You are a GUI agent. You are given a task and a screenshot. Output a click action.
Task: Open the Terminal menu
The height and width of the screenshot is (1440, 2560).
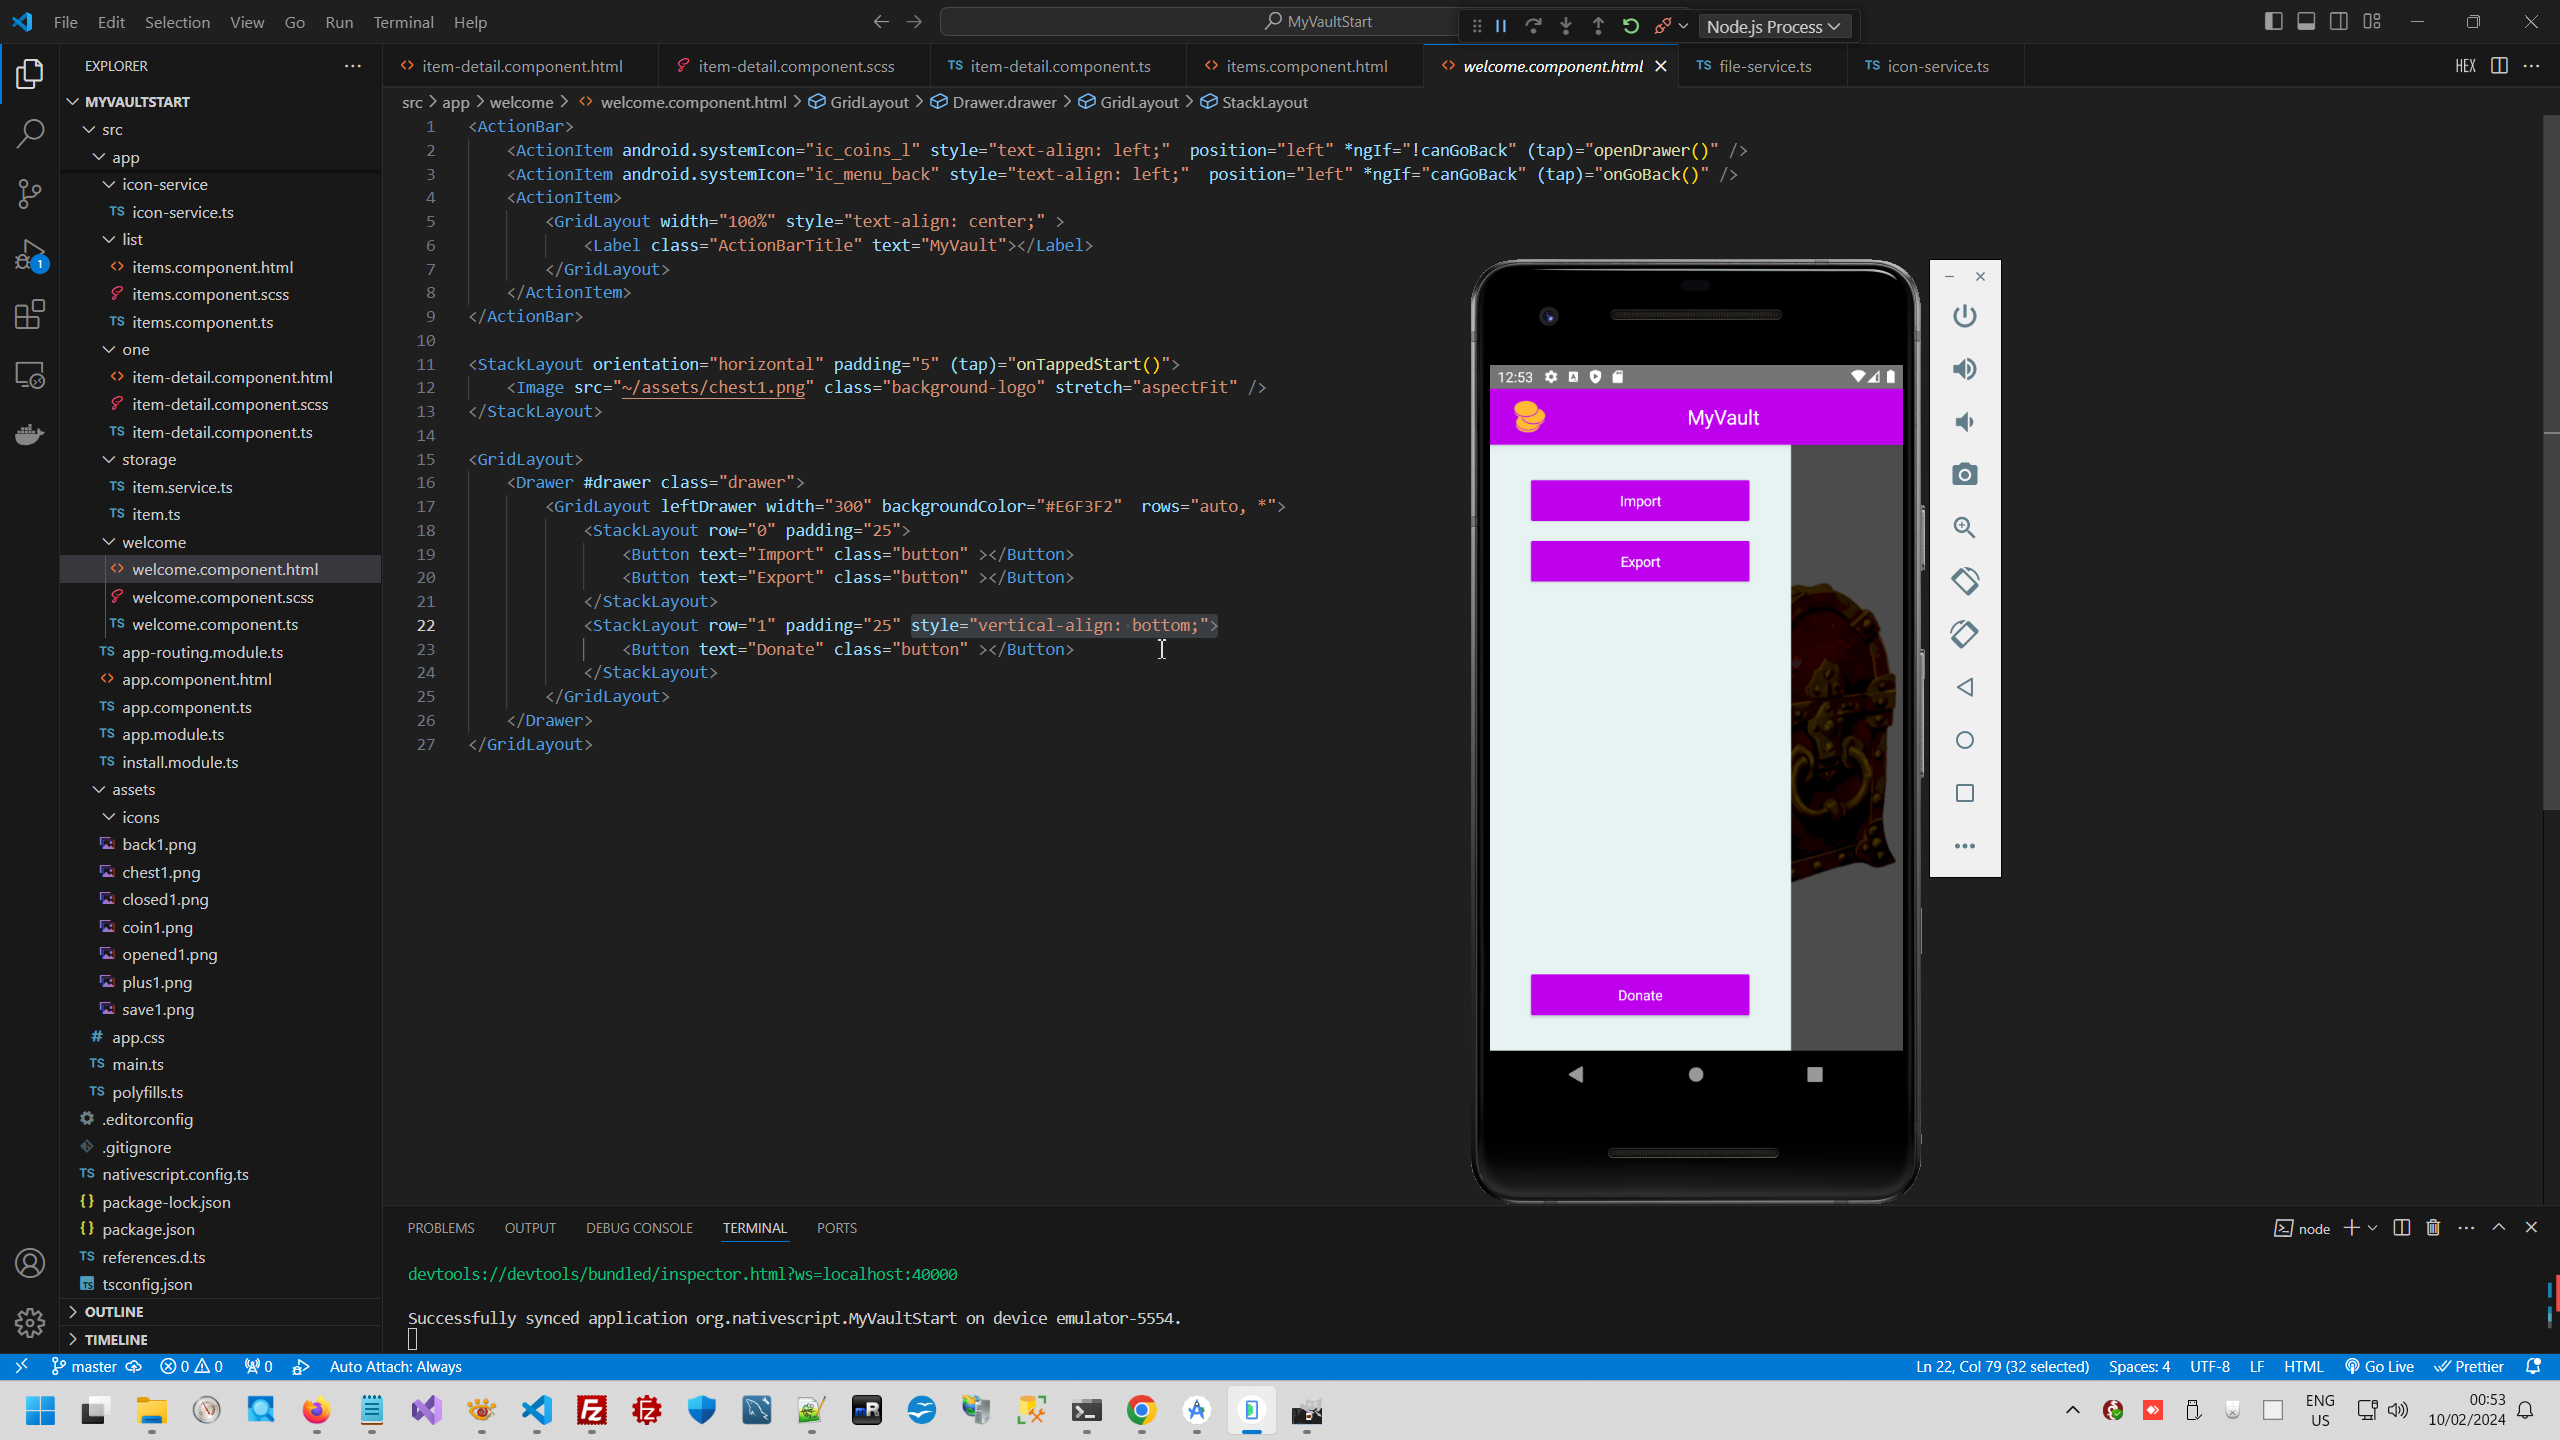(403, 22)
